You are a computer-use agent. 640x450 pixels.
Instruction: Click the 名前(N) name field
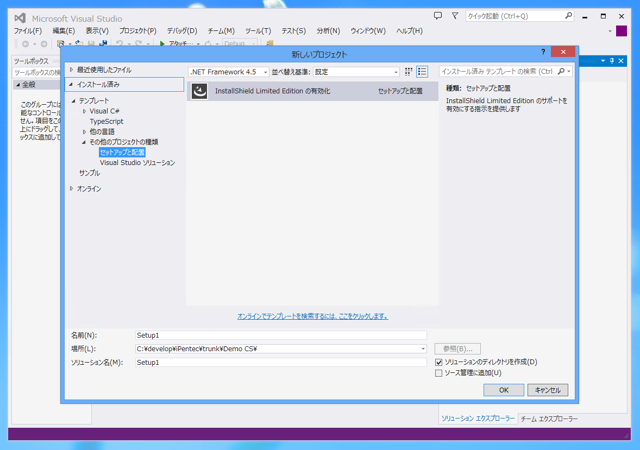[281, 335]
